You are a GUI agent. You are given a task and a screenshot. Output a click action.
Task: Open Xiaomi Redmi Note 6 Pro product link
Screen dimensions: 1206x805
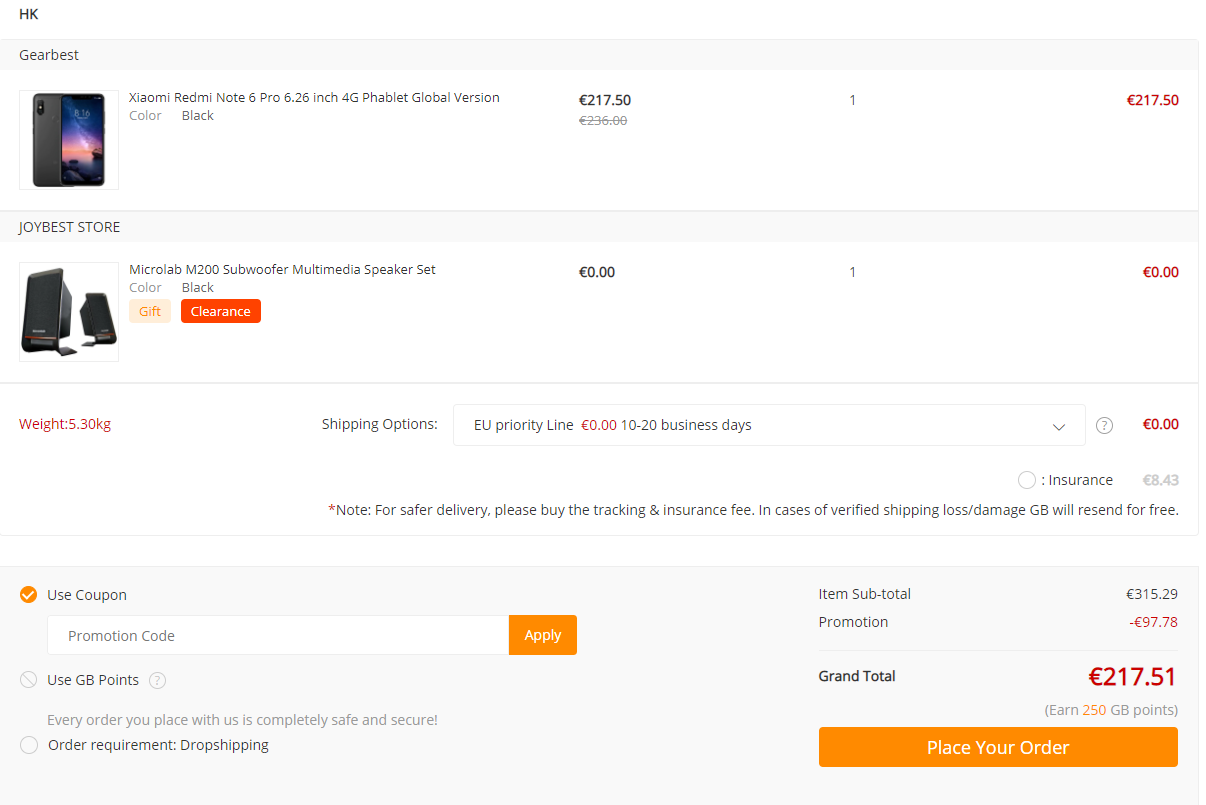pyautogui.click(x=314, y=98)
